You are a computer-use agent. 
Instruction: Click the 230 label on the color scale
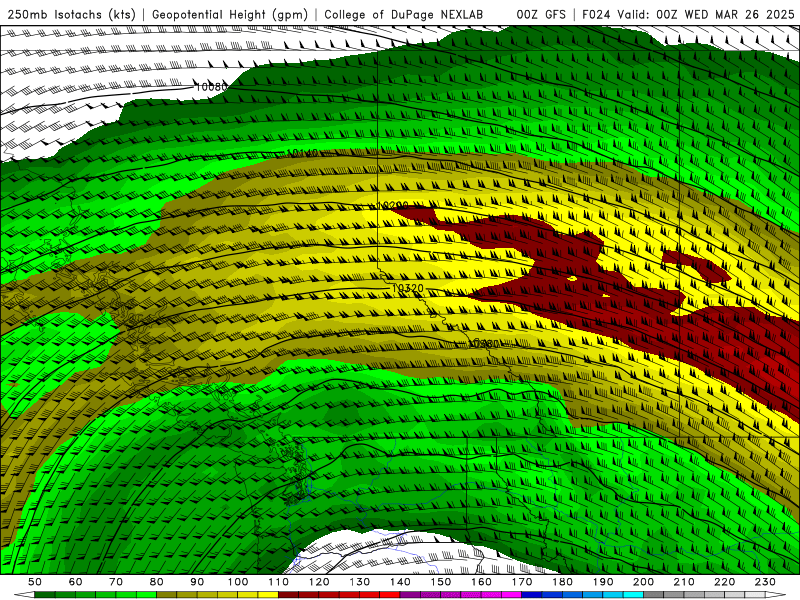click(x=765, y=582)
